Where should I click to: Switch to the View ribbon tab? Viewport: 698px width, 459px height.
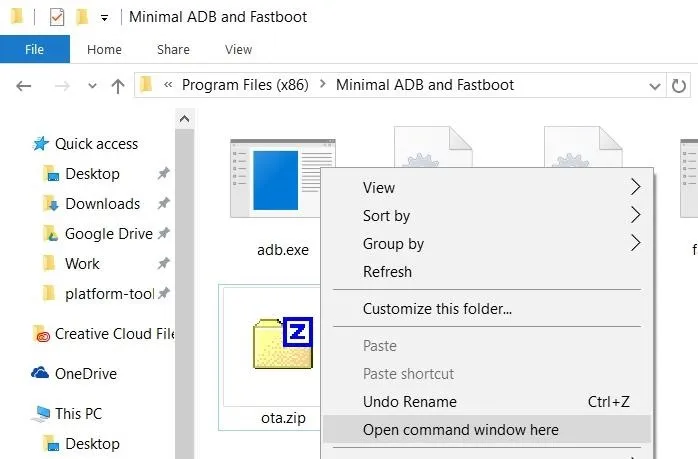pos(238,49)
